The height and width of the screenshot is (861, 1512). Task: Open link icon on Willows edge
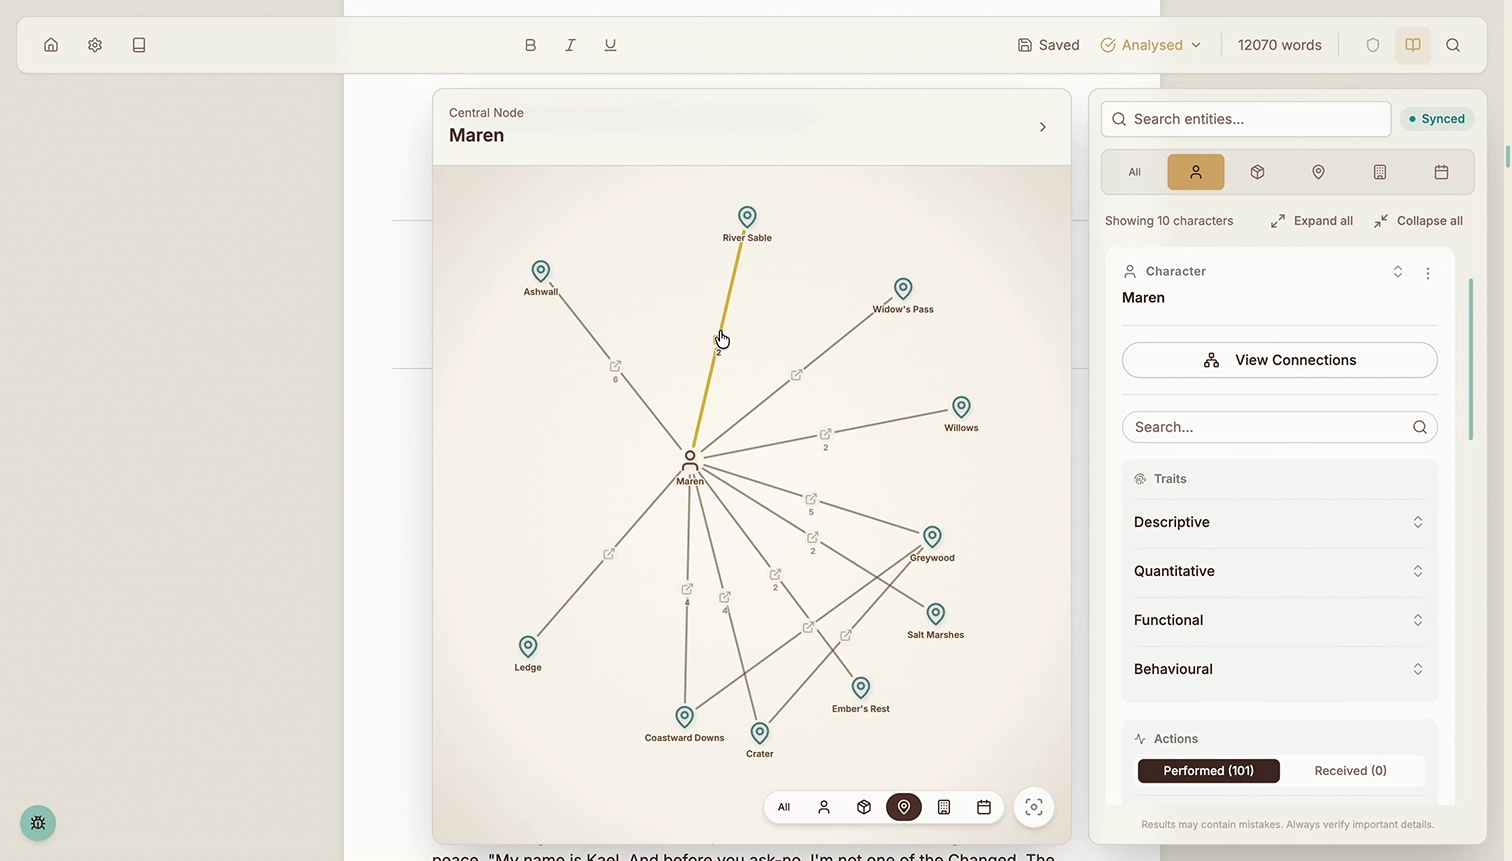coord(825,434)
